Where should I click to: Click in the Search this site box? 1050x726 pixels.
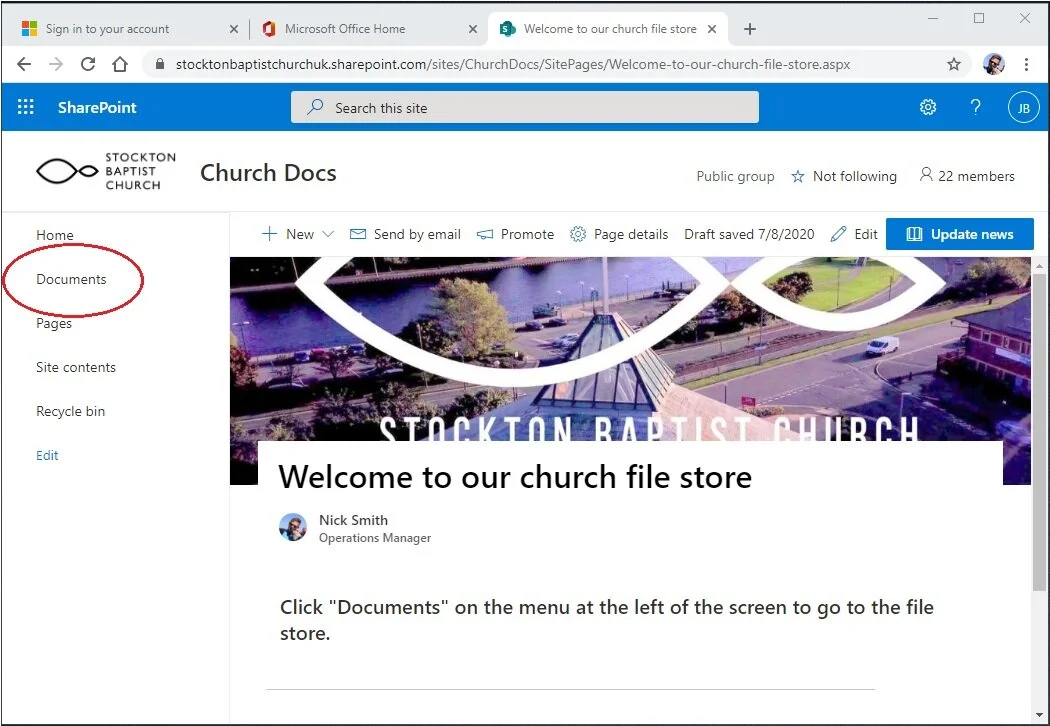tap(525, 107)
